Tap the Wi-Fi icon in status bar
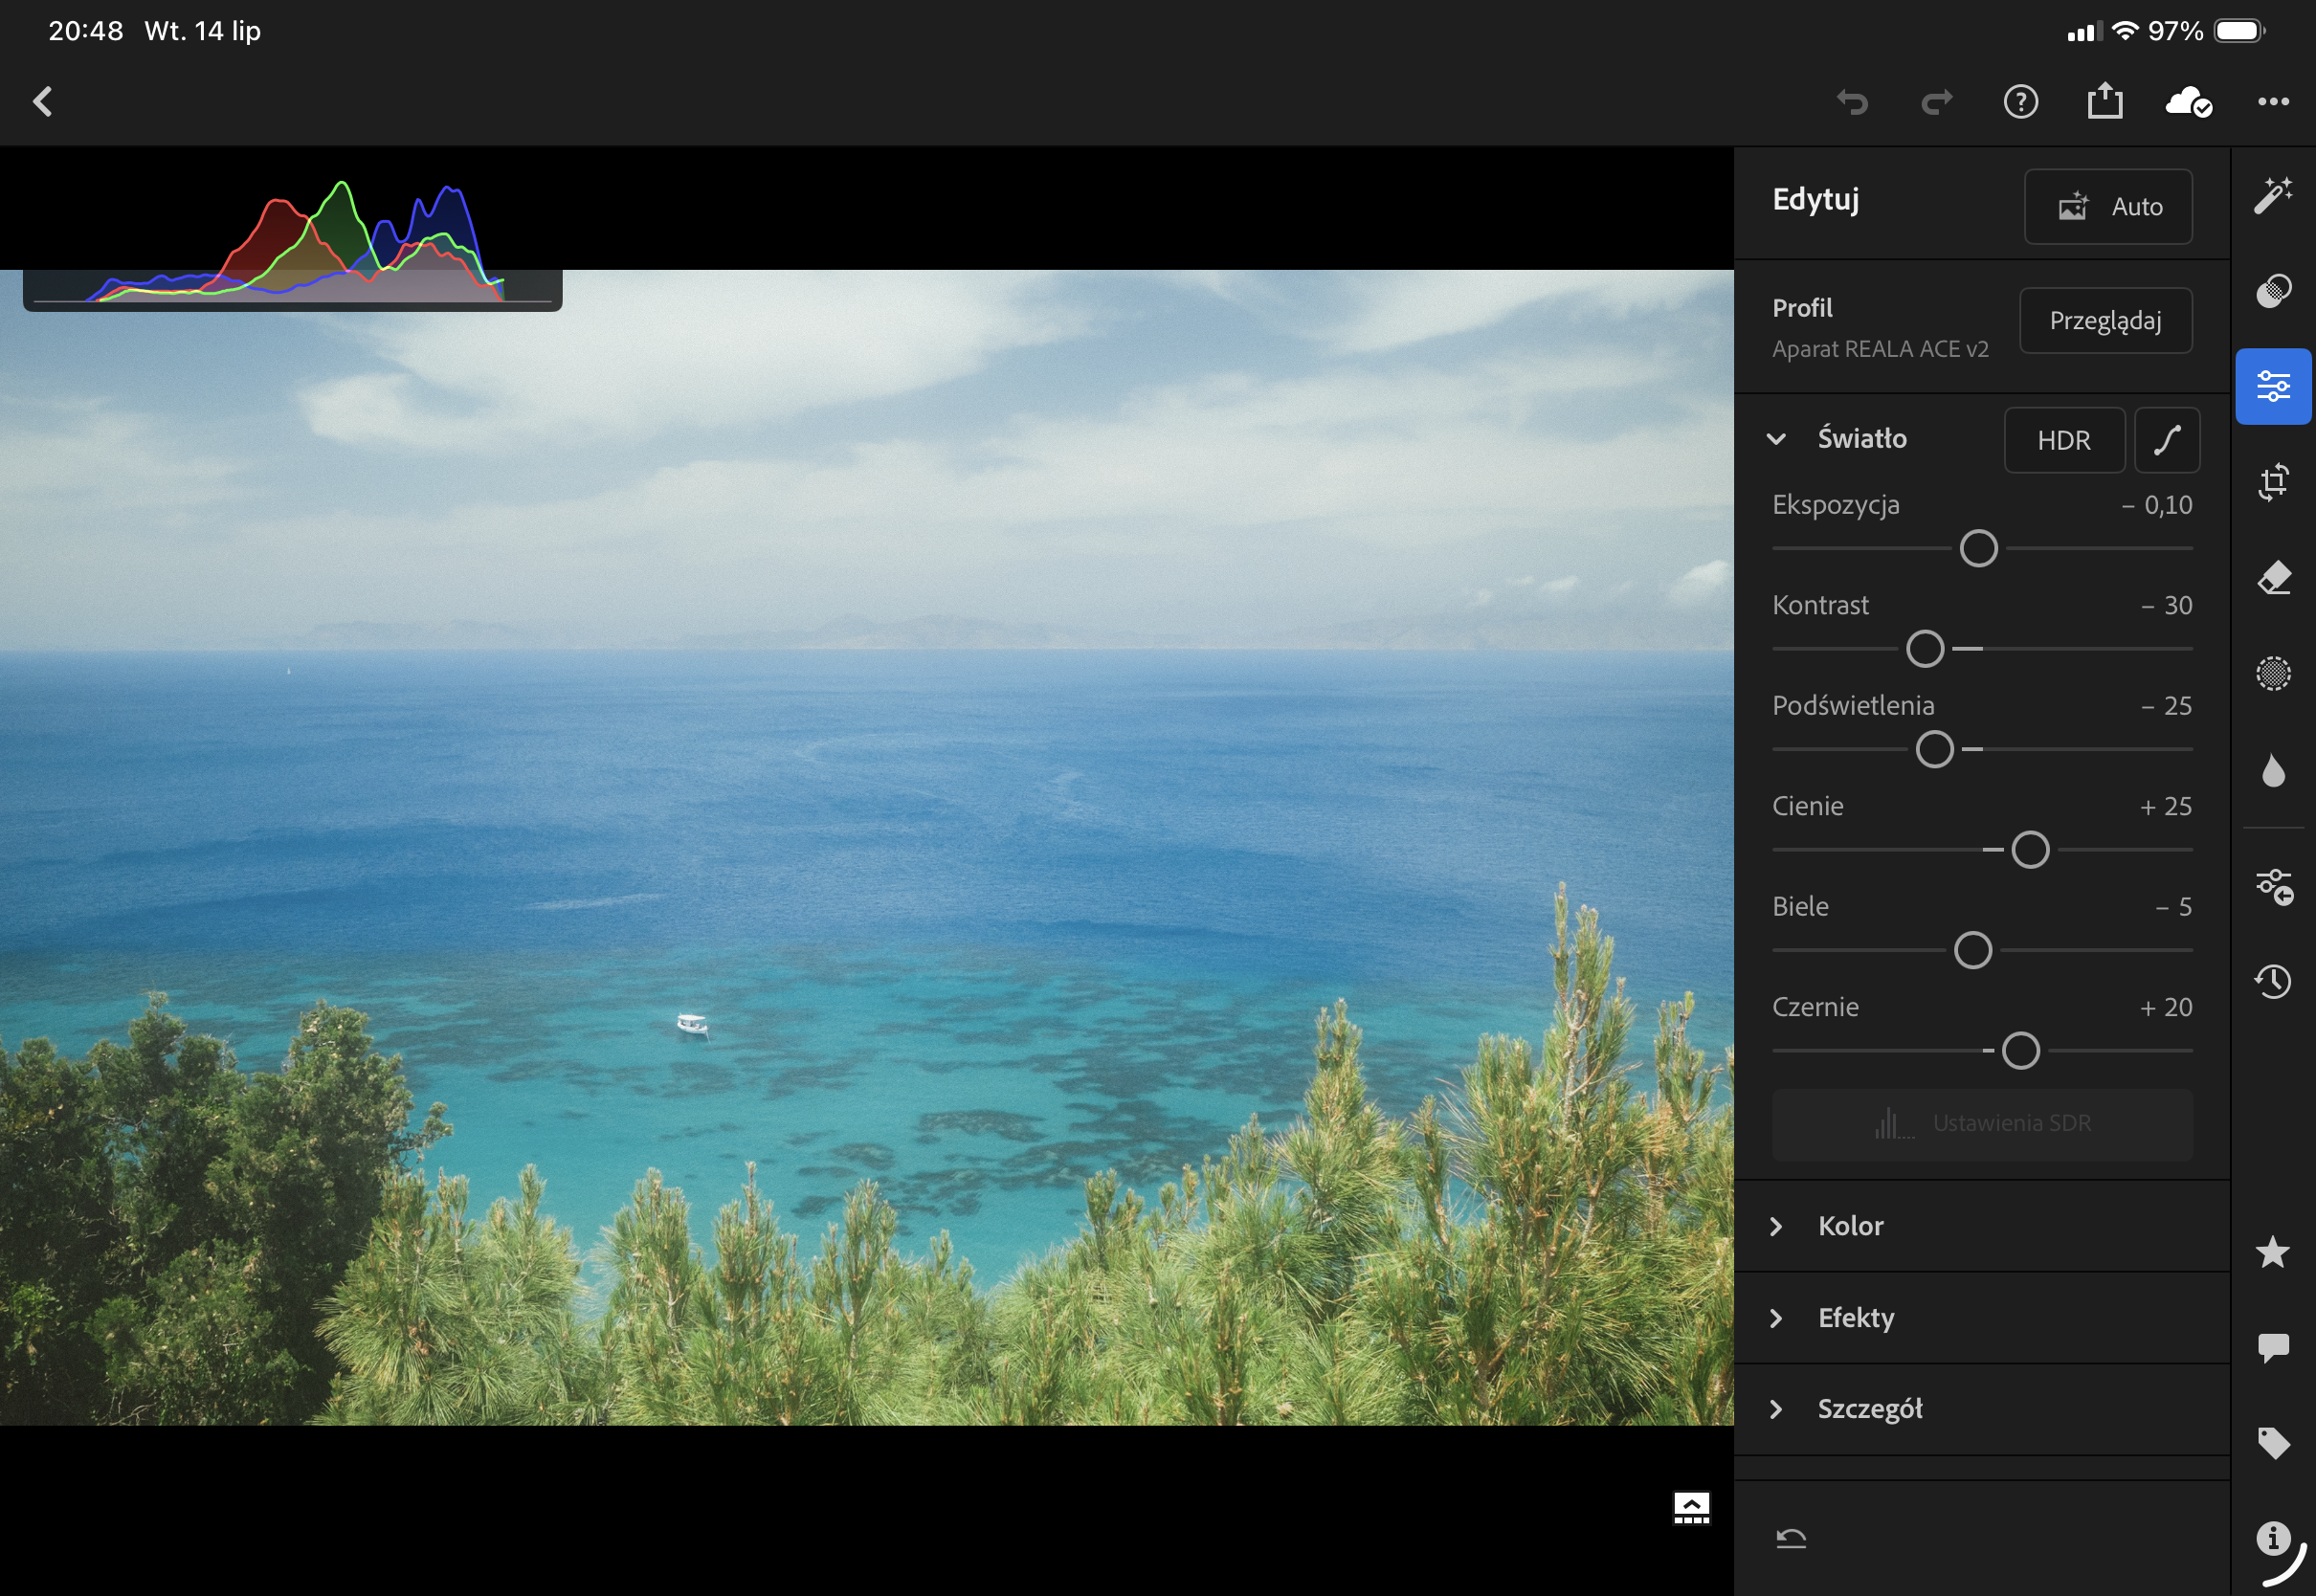The width and height of the screenshot is (2316, 1596). (2125, 31)
